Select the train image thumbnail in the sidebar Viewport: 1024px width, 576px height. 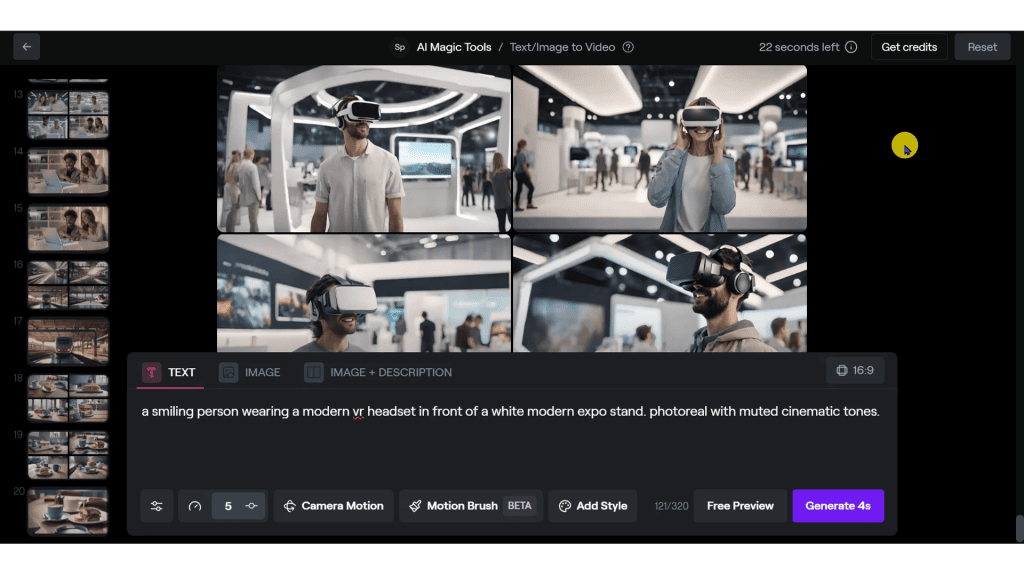coord(67,340)
